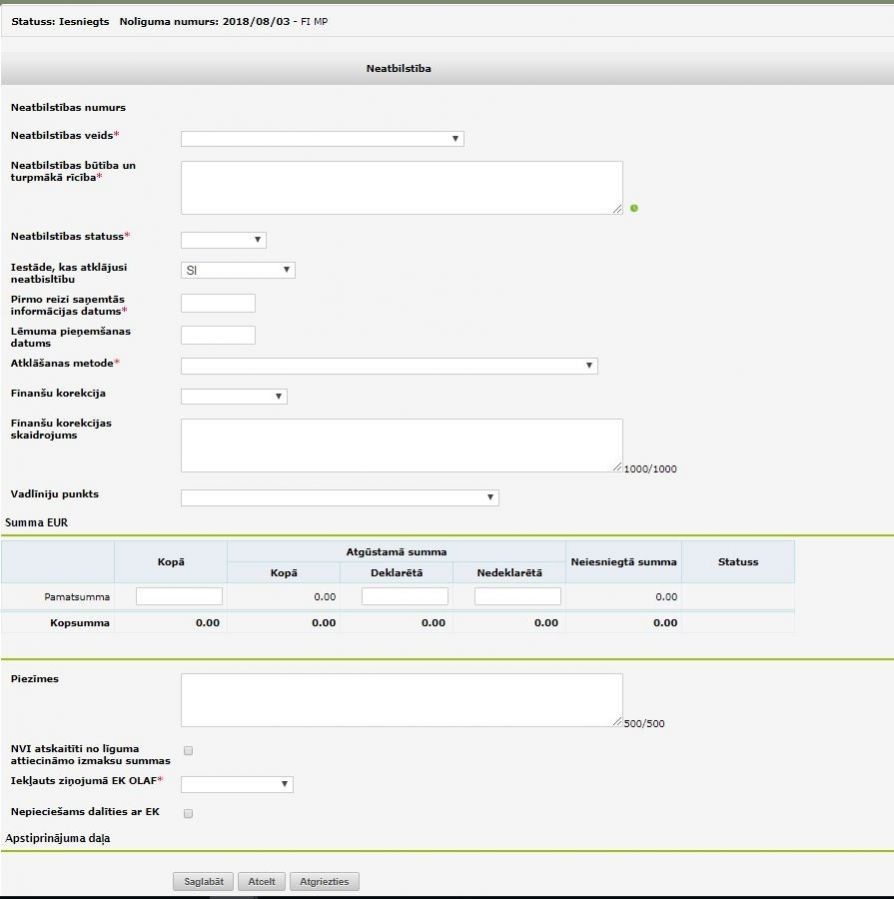Click the green info dot beside description textarea
The image size is (894, 899).
(x=634, y=209)
